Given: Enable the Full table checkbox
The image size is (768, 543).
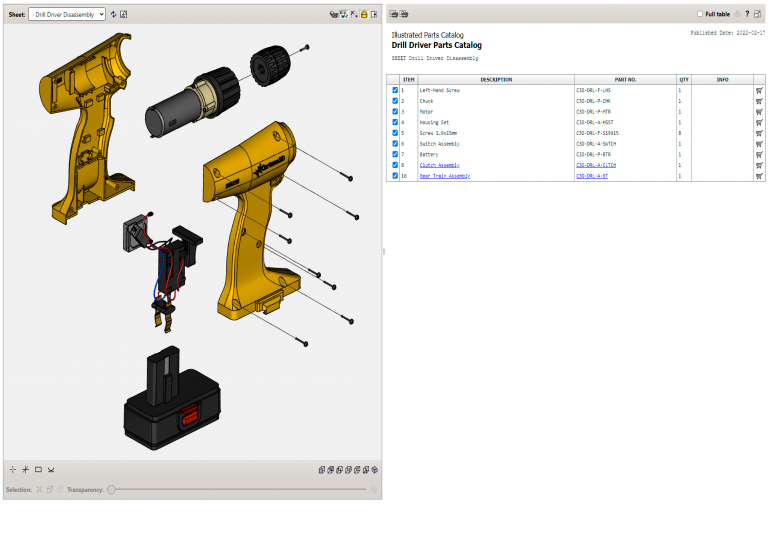Looking at the screenshot, I should 700,14.
